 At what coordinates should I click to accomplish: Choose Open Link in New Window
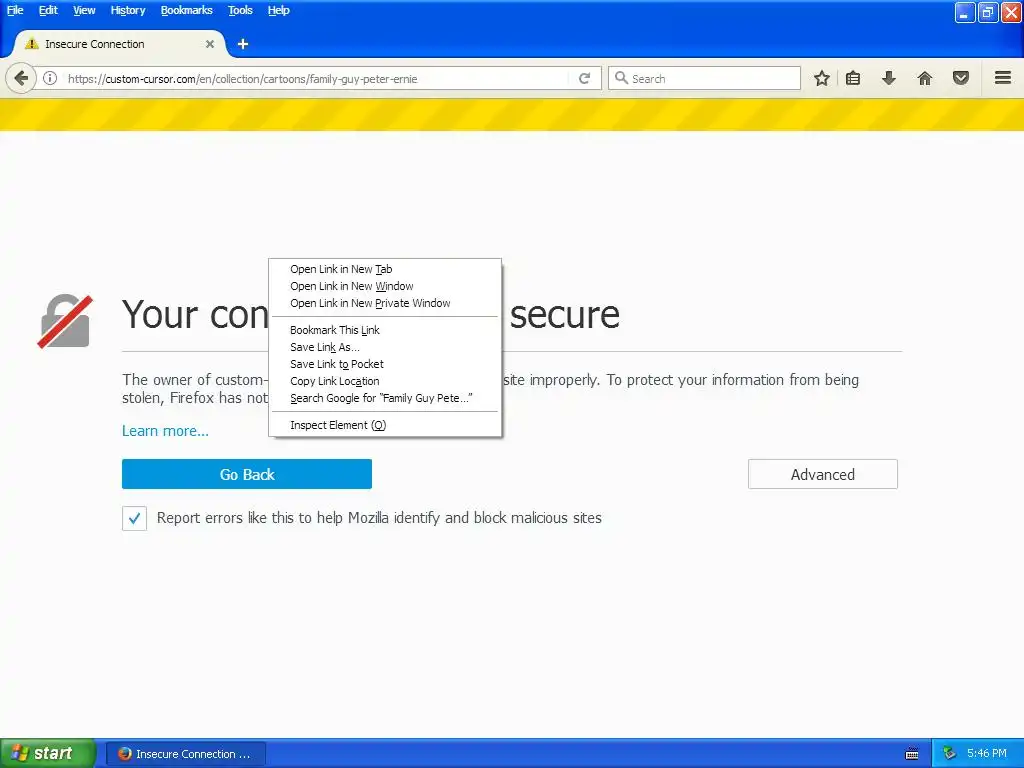[x=385, y=286]
